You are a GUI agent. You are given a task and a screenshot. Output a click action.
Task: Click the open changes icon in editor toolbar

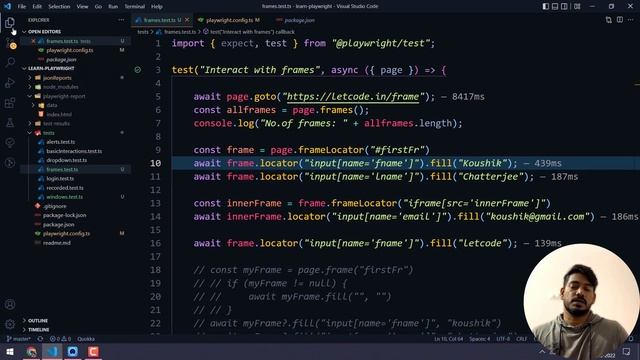click(x=609, y=20)
